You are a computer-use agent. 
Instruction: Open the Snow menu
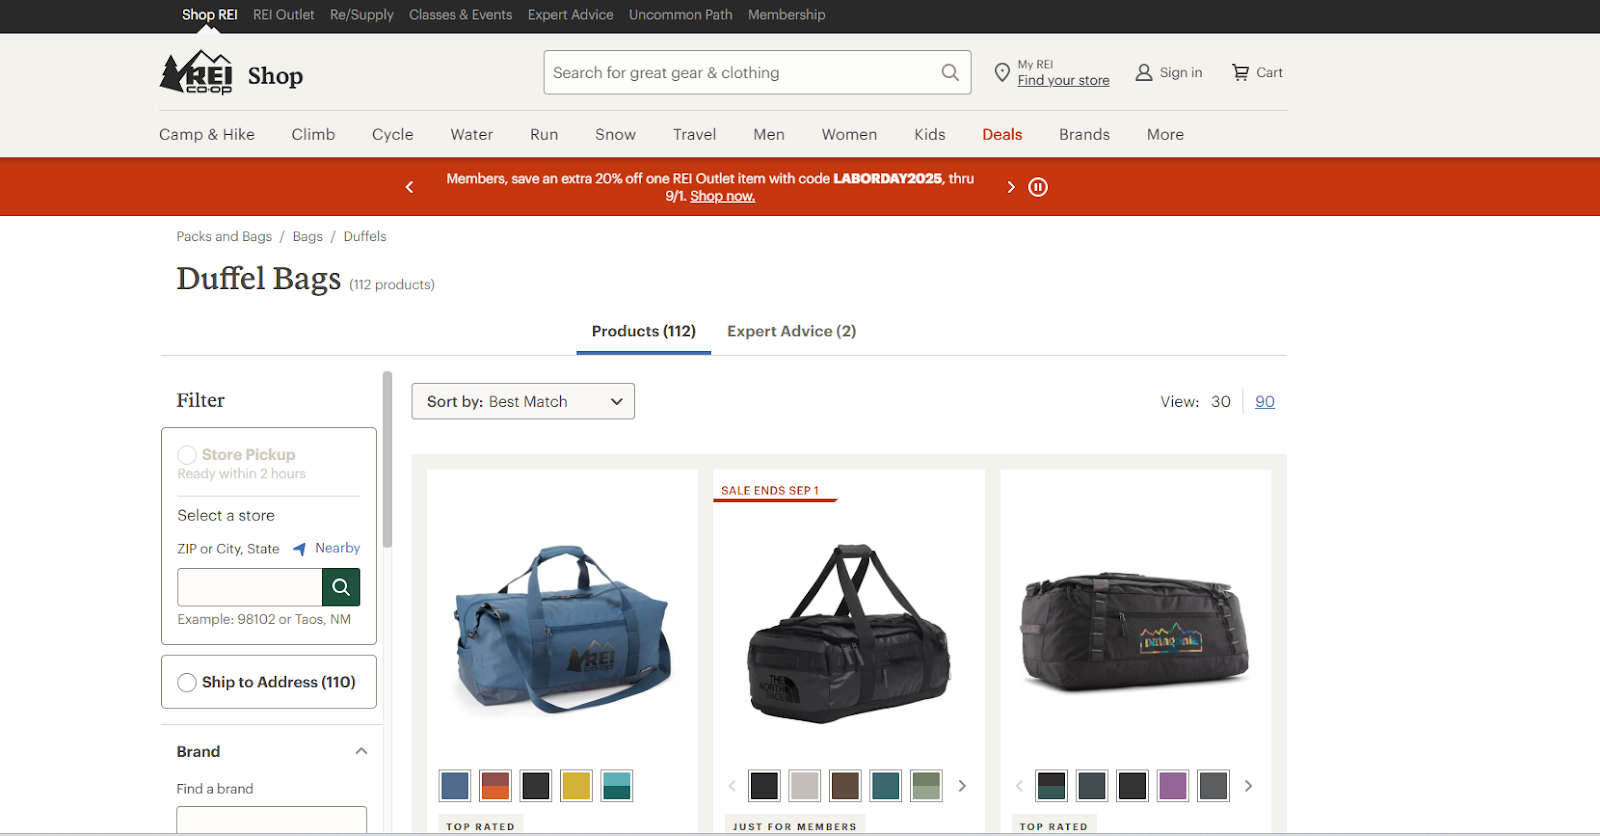point(615,134)
